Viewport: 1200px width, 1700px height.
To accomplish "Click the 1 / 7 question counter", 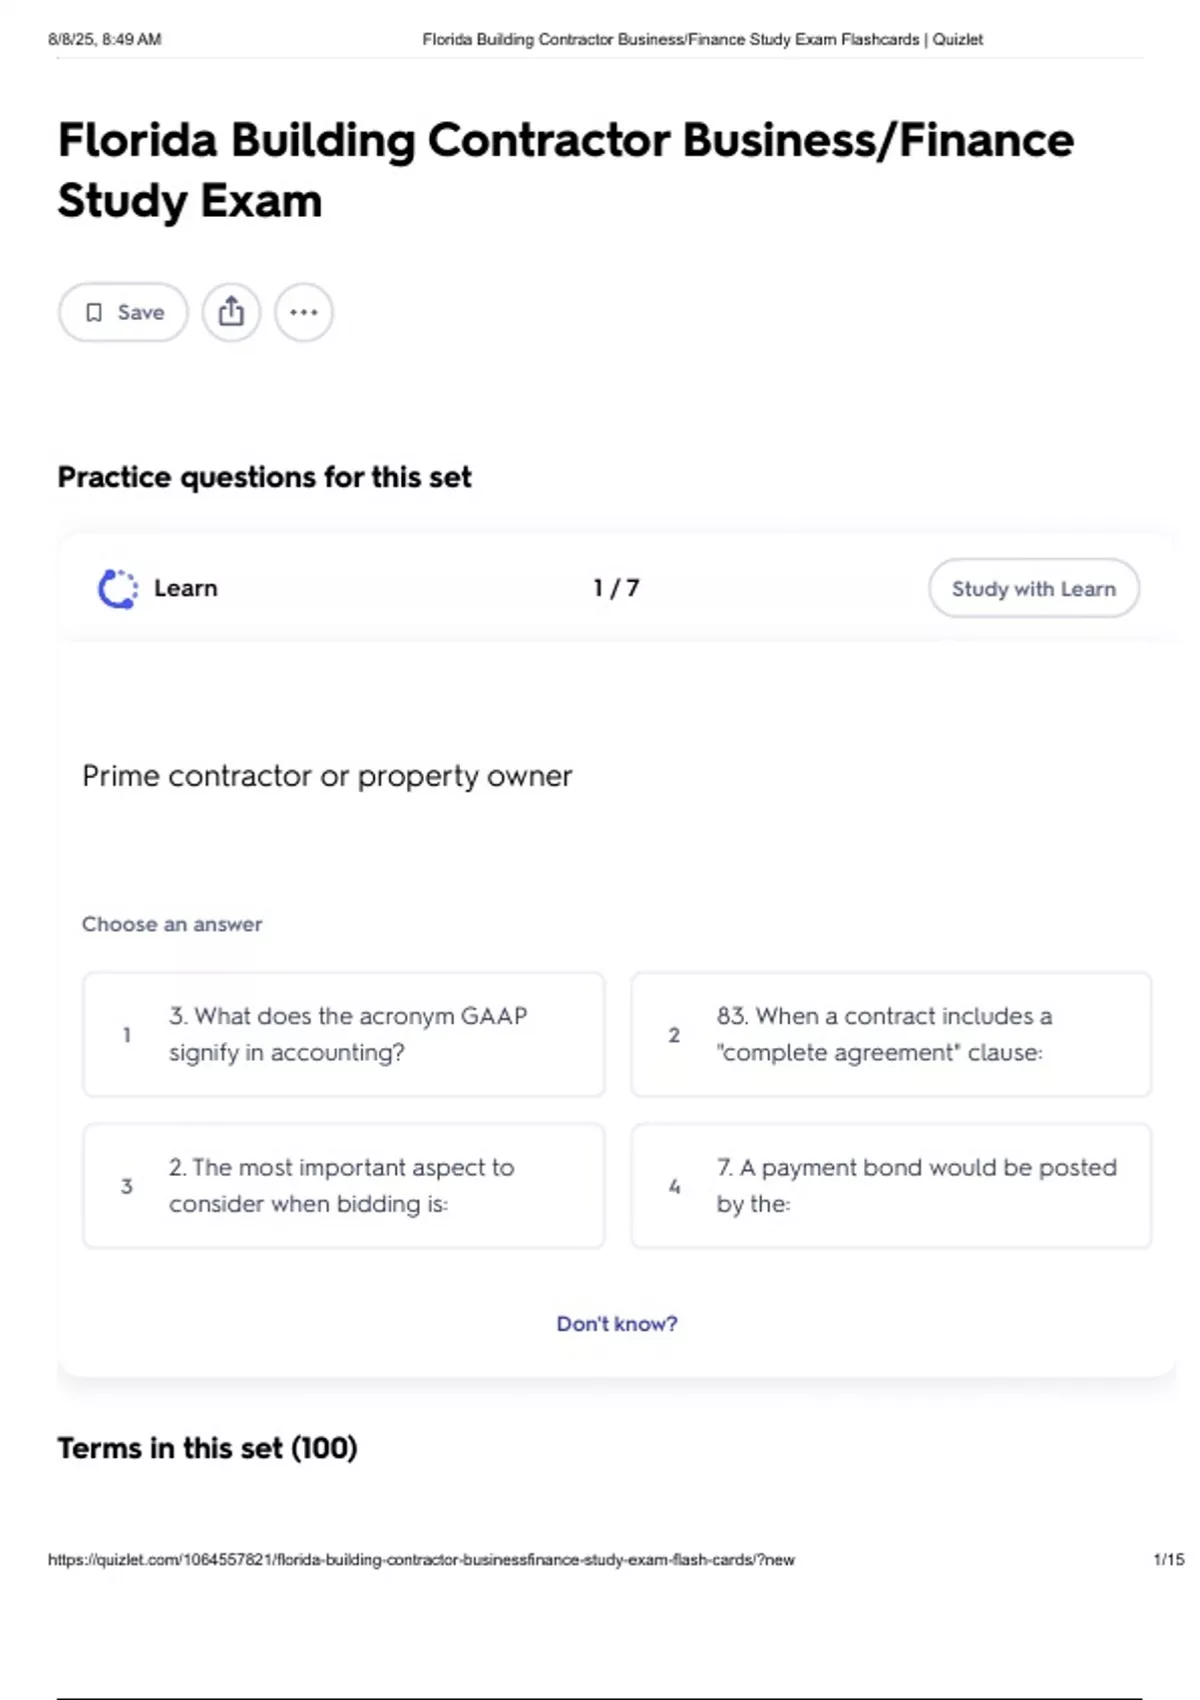I will pyautogui.click(x=616, y=588).
